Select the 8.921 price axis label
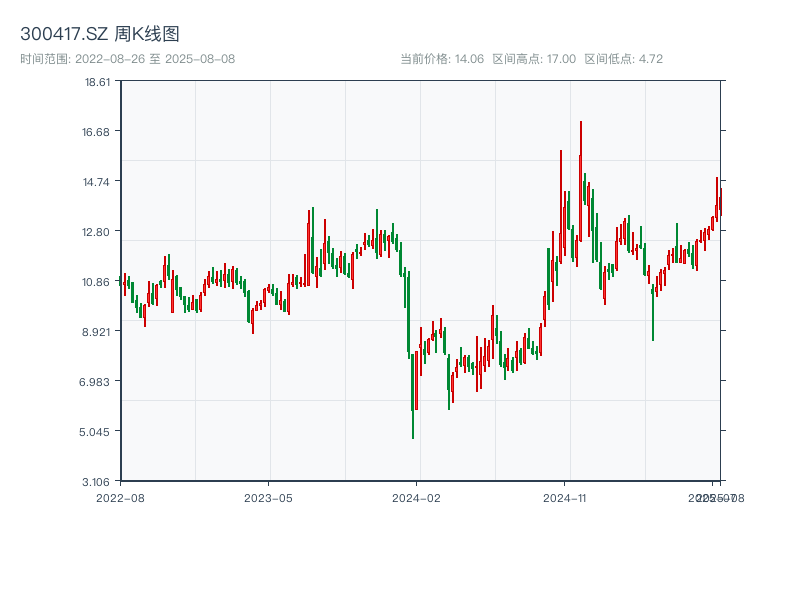800x600 pixels. [98, 332]
